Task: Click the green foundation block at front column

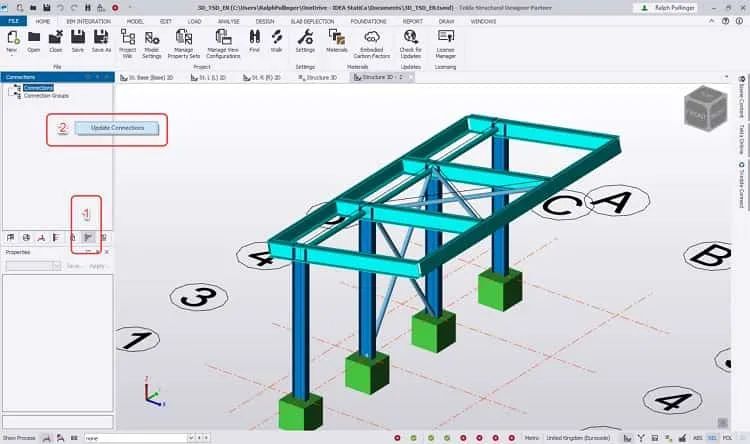Action: click(300, 412)
